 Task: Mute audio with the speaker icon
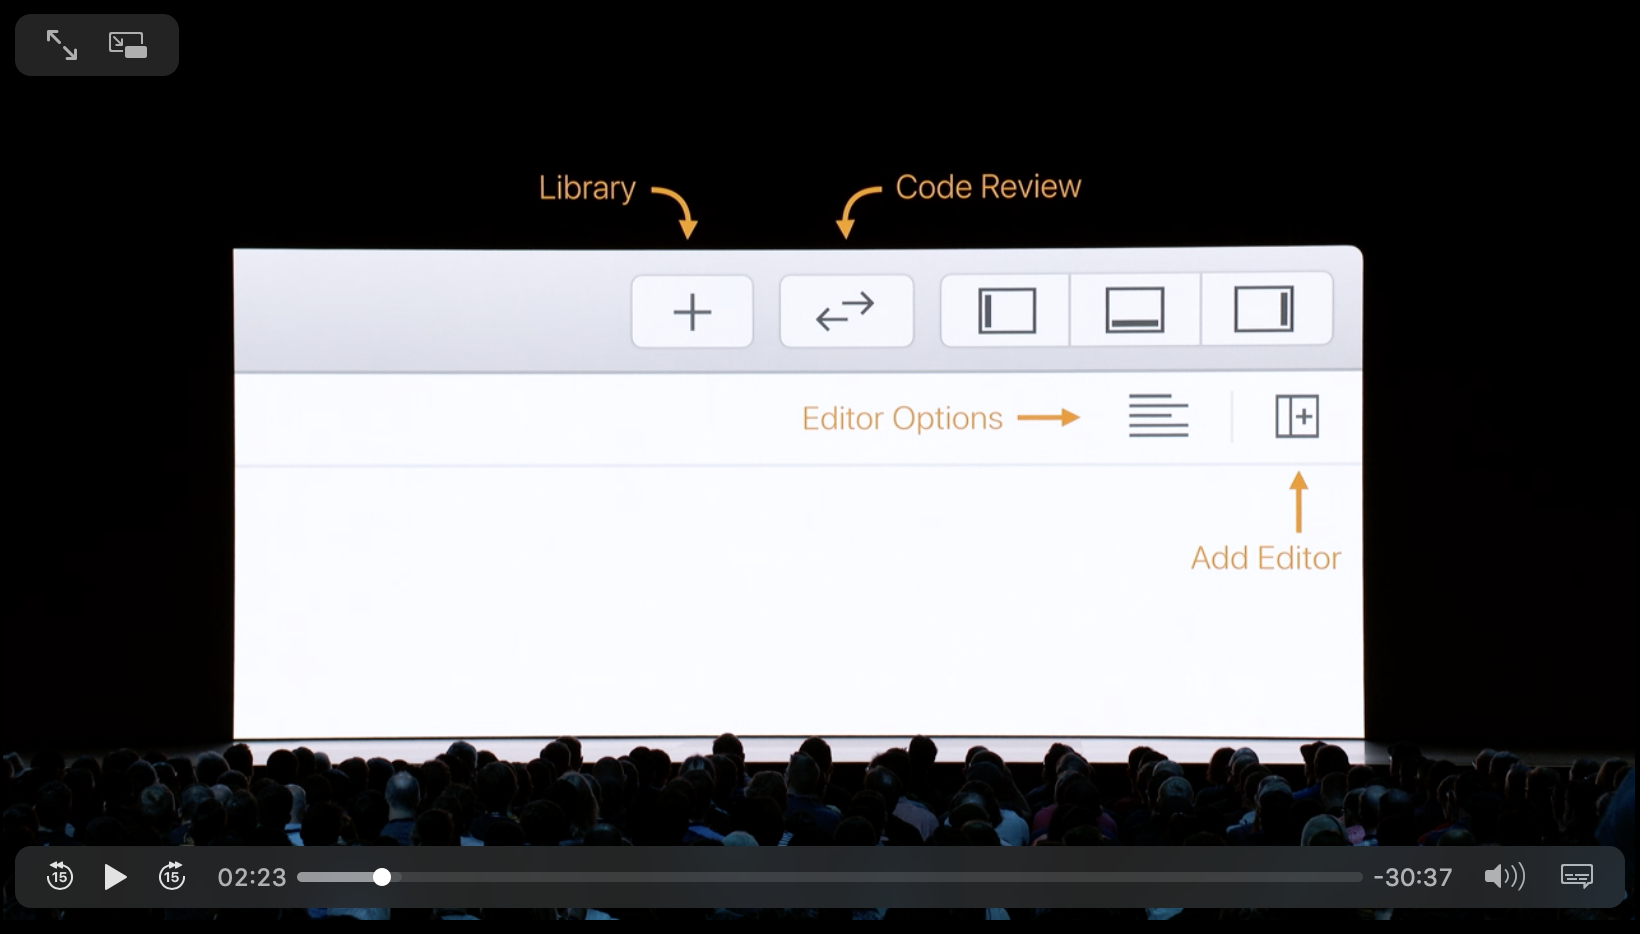[x=1504, y=877]
